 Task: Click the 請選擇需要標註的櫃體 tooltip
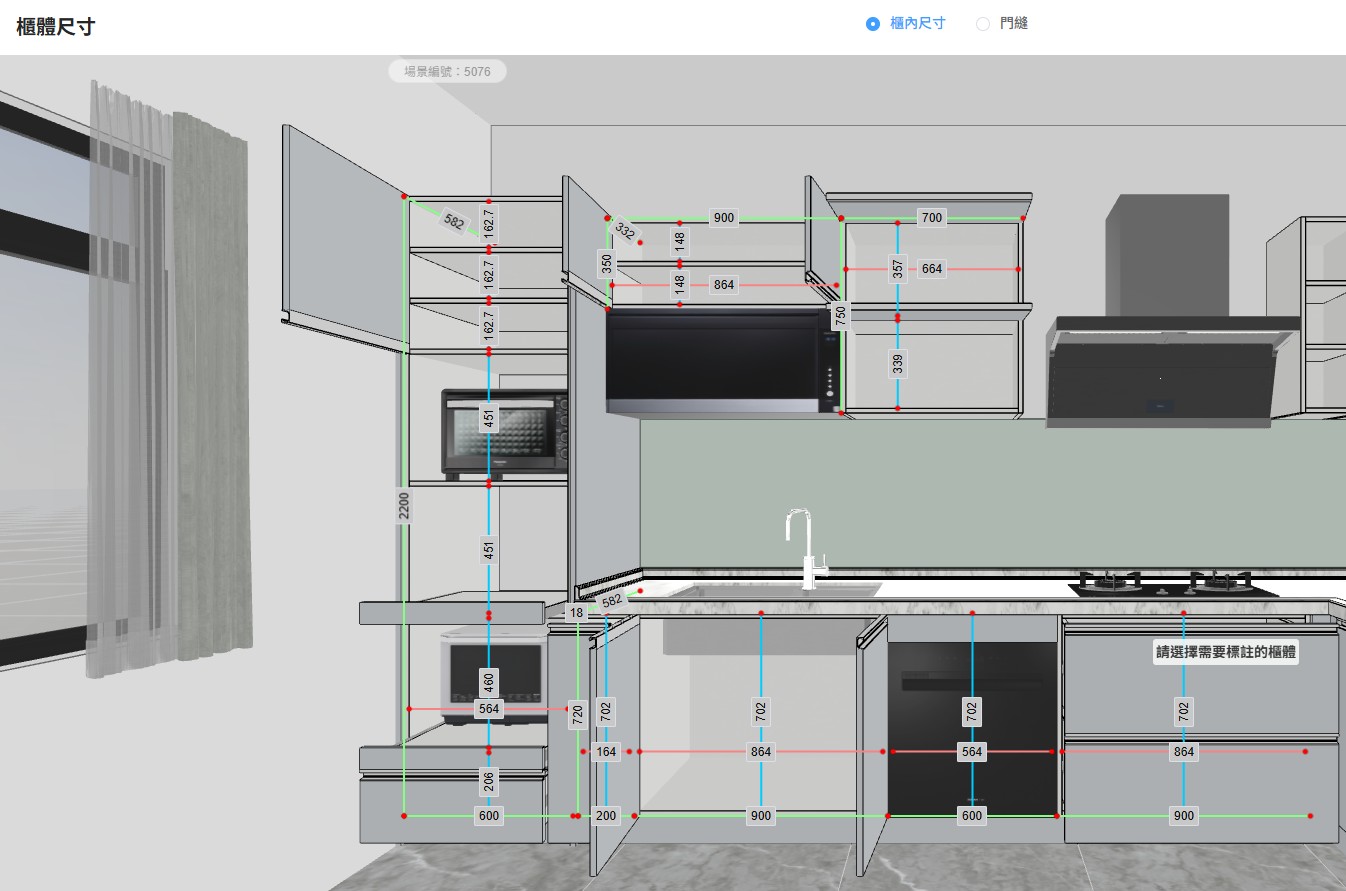[x=1226, y=652]
